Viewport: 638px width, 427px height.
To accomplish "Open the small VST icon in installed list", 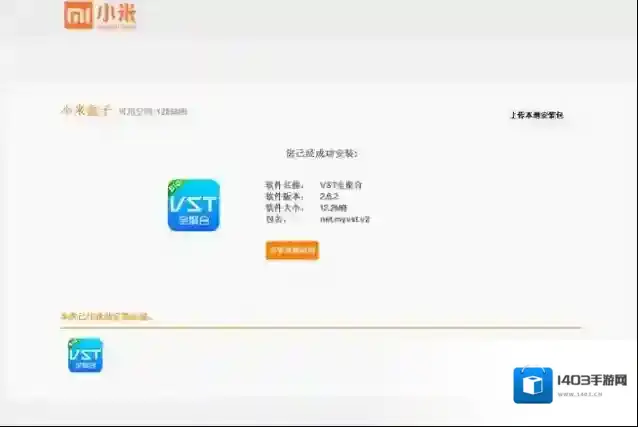I will point(85,355).
